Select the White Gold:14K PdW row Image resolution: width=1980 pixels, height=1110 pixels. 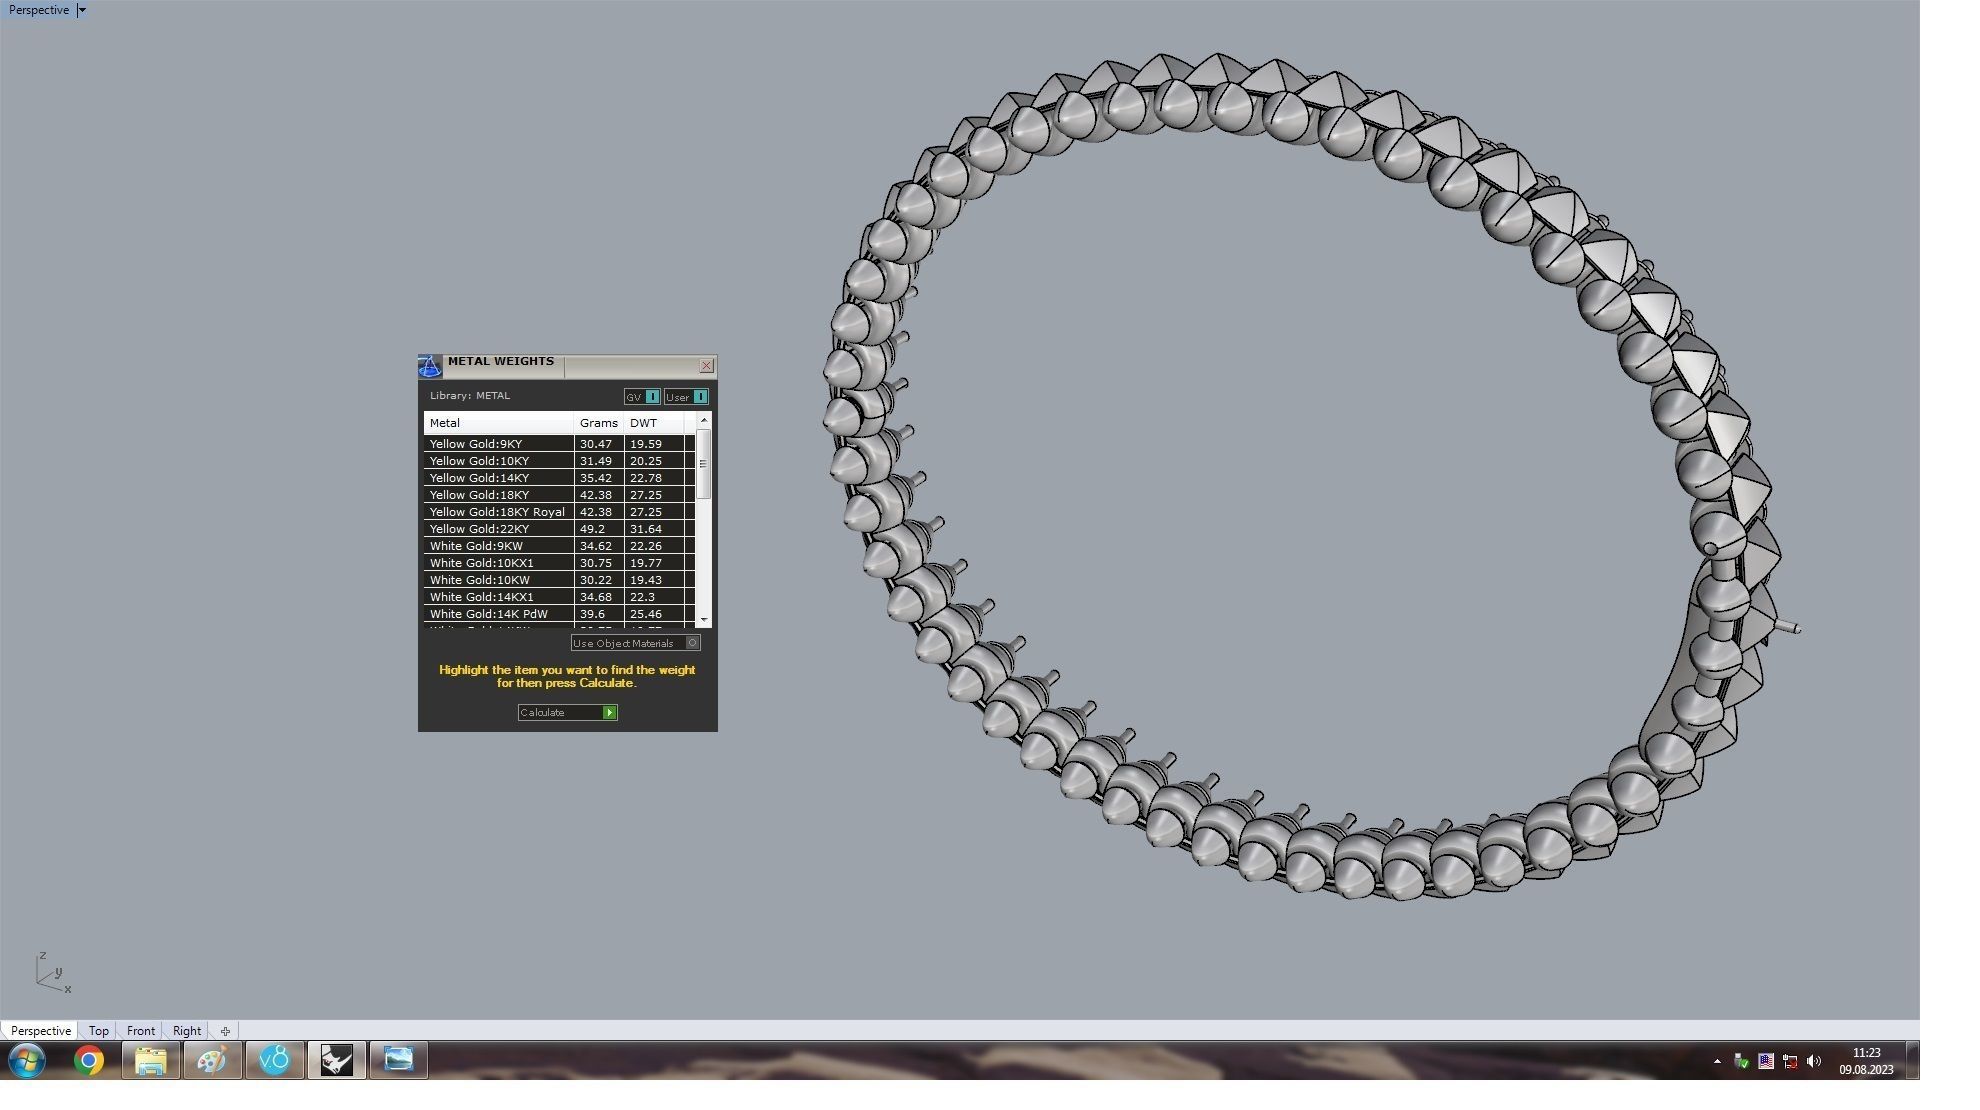(x=559, y=614)
